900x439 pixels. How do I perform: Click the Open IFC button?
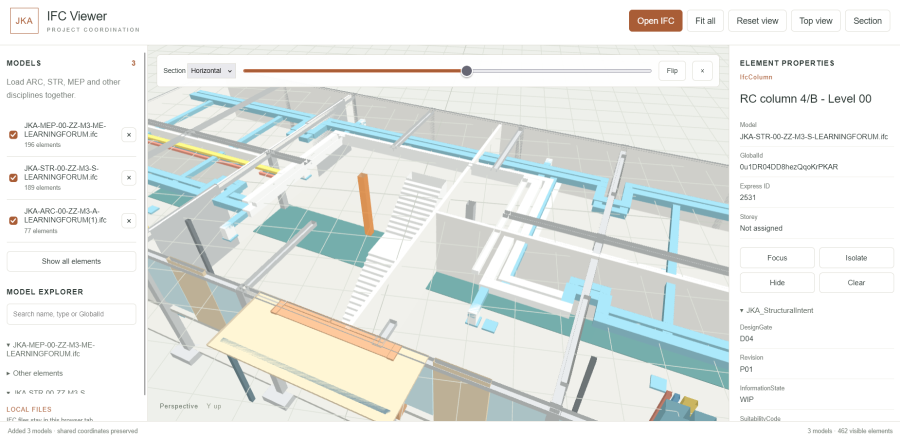click(655, 21)
